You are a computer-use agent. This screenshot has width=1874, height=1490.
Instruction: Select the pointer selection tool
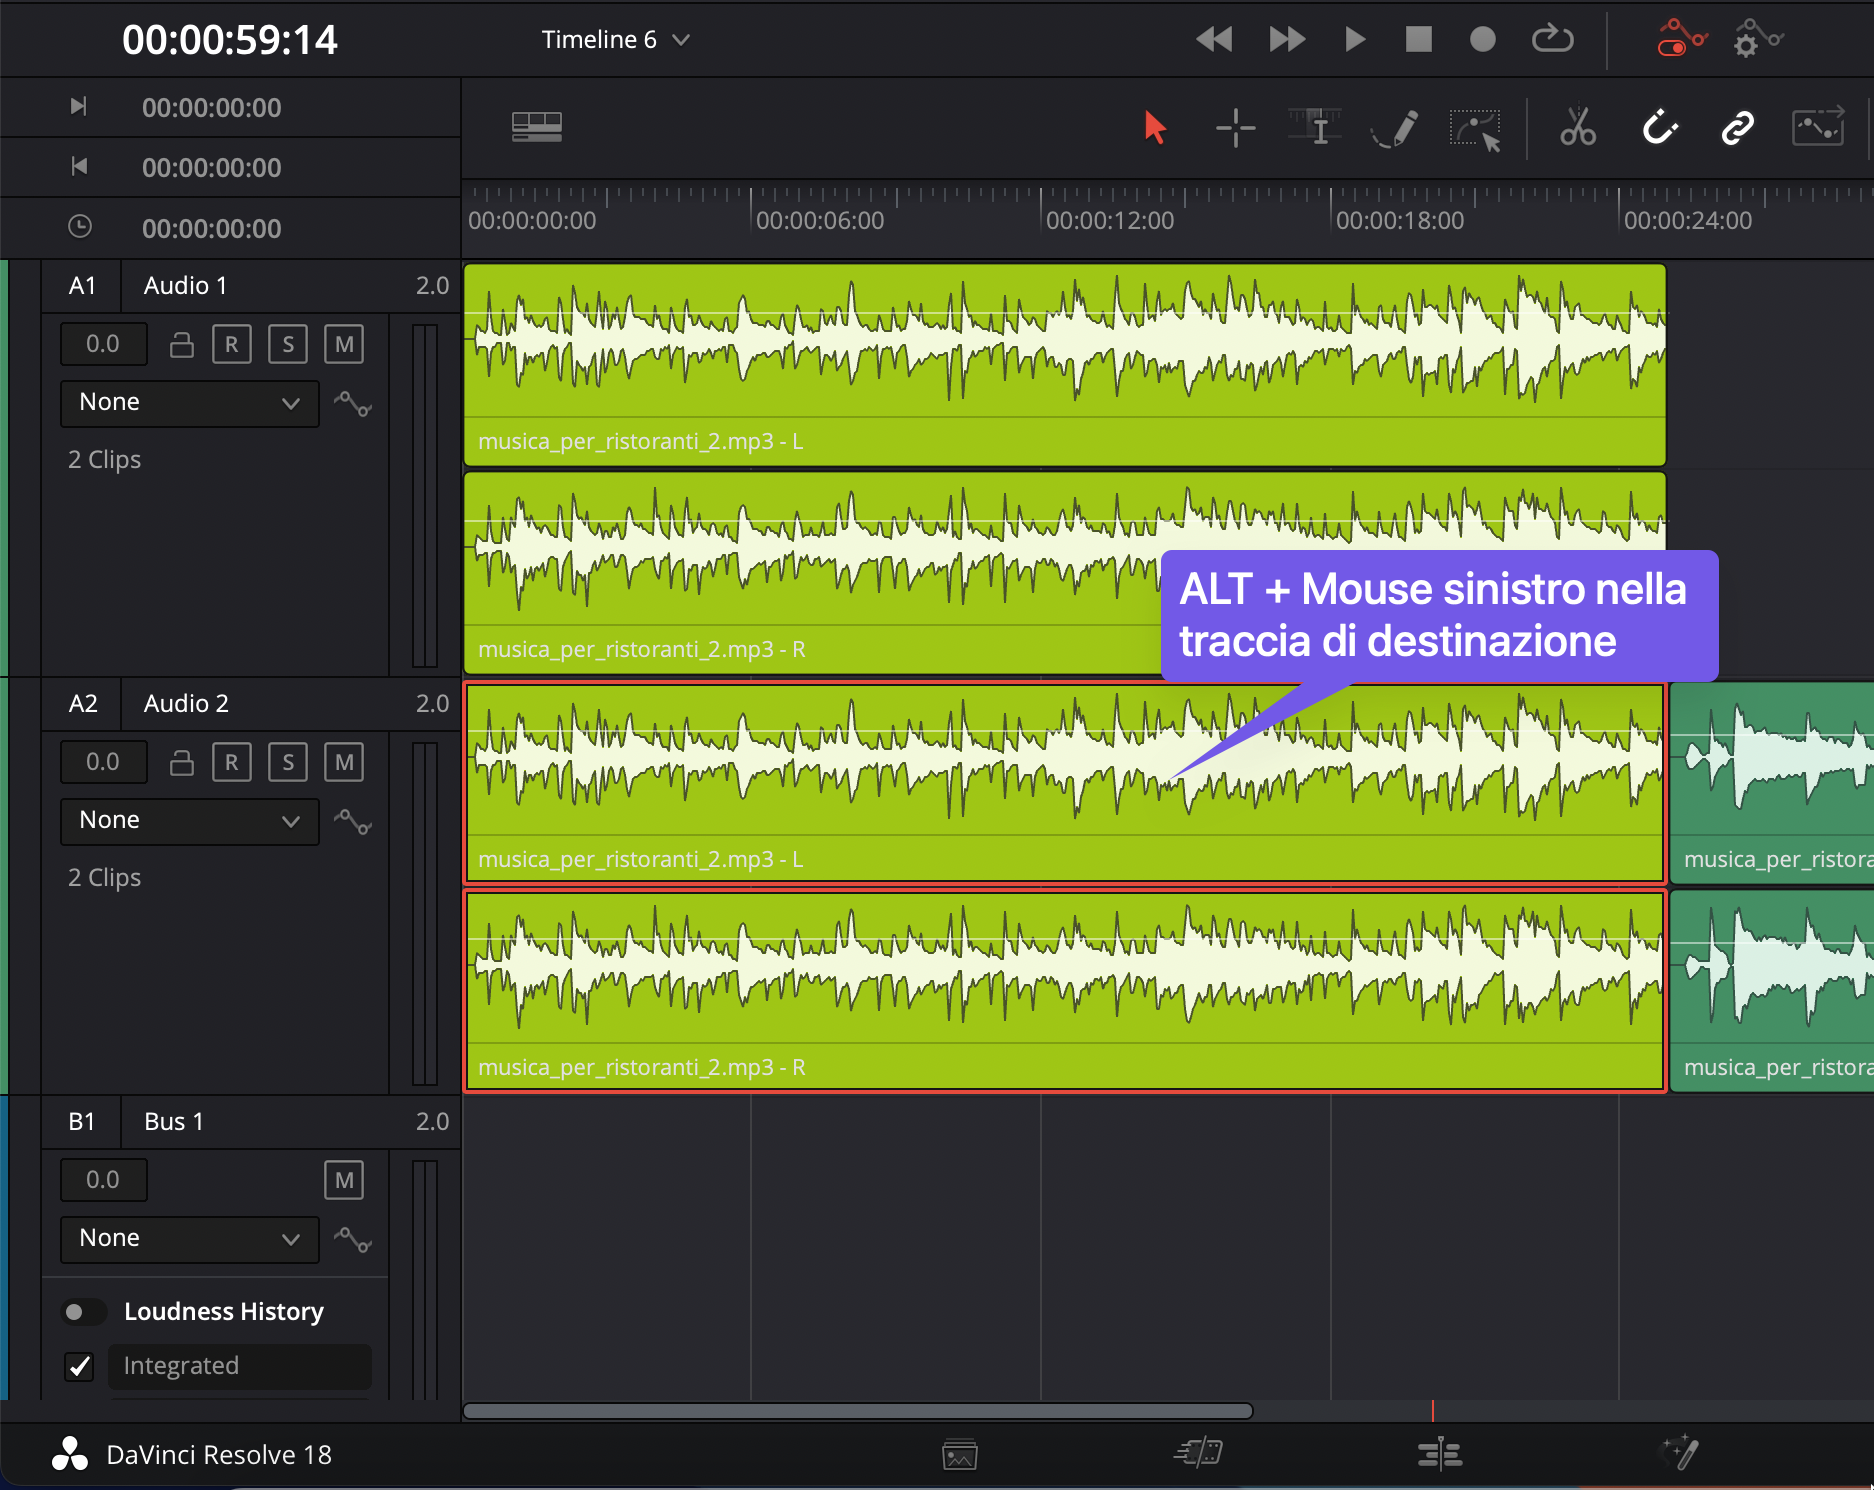[1155, 128]
